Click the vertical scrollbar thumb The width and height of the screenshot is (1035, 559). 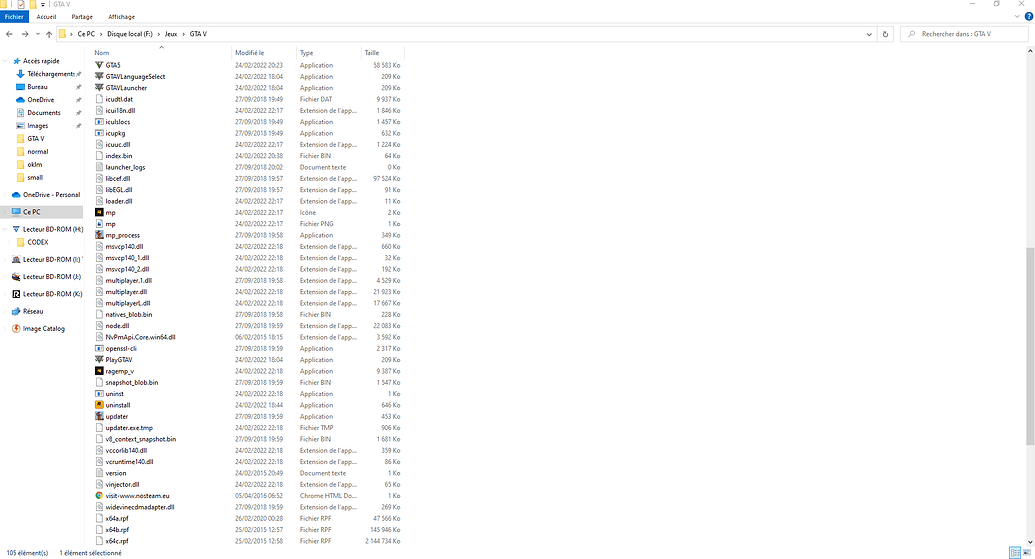pyautogui.click(x=1030, y=346)
